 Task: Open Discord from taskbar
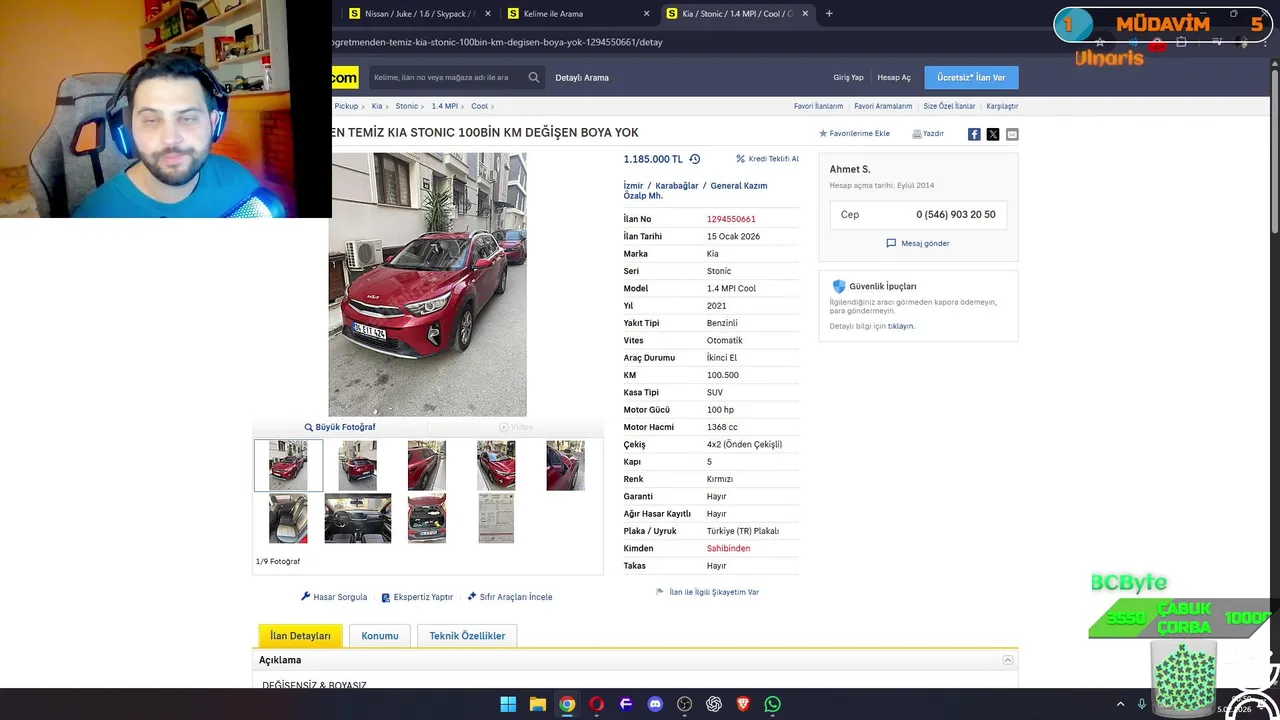click(655, 704)
